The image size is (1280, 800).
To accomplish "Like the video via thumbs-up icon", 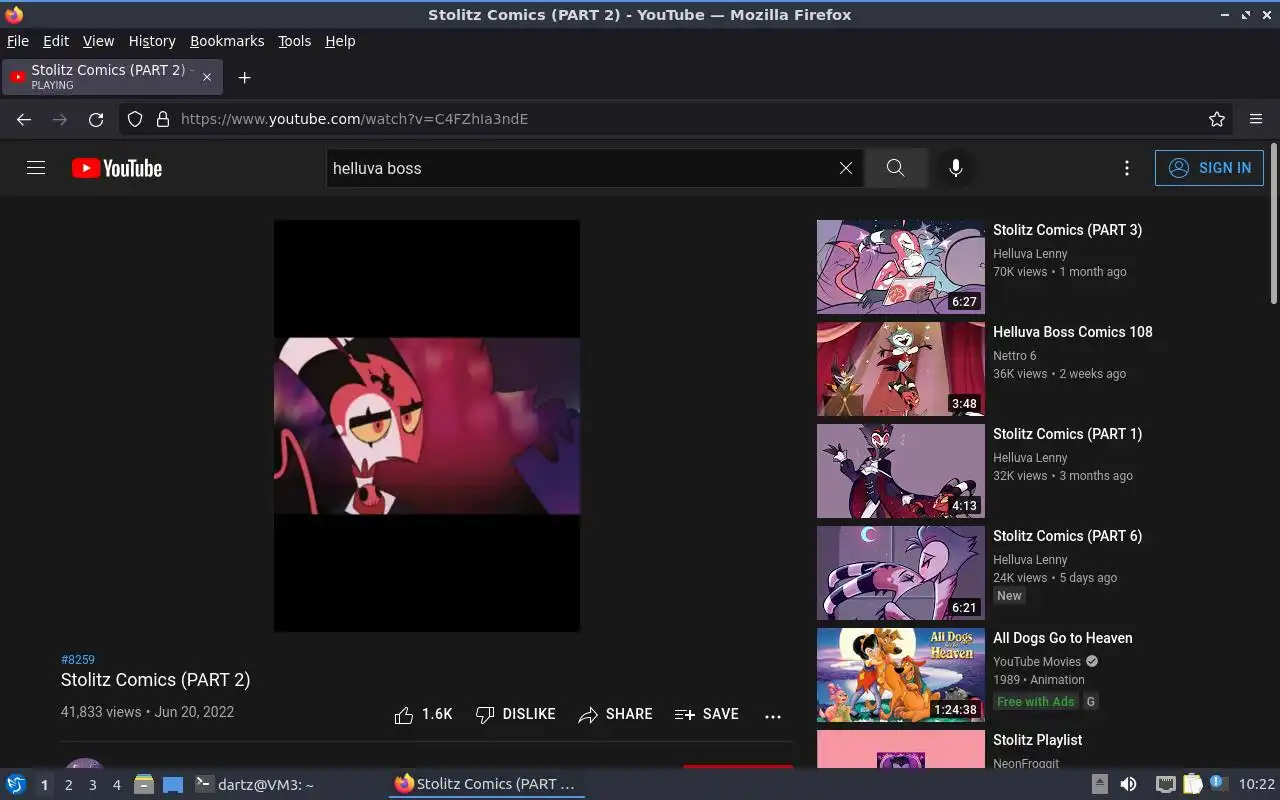I will (404, 715).
